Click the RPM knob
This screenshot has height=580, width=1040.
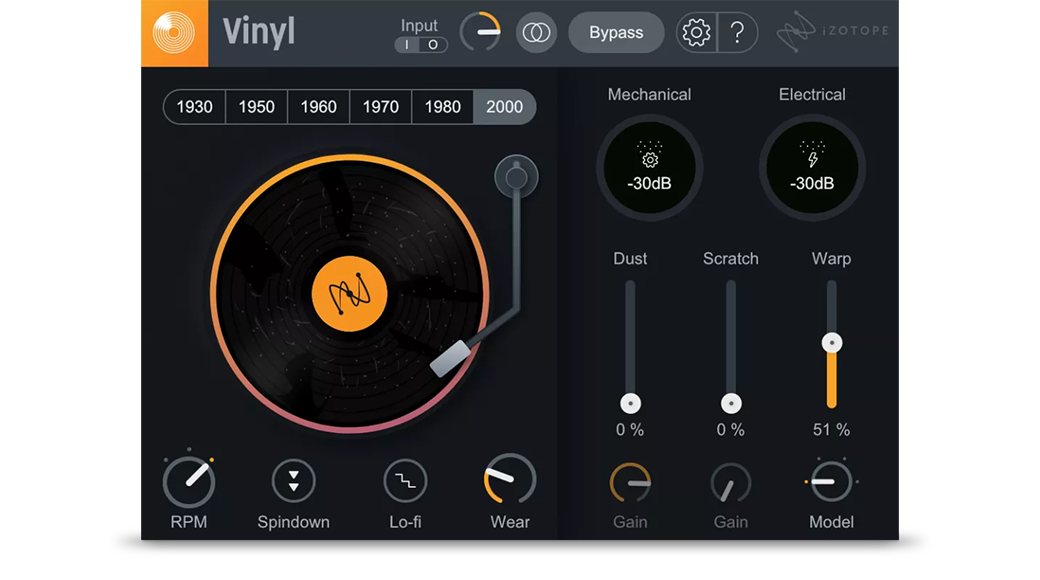click(x=189, y=482)
